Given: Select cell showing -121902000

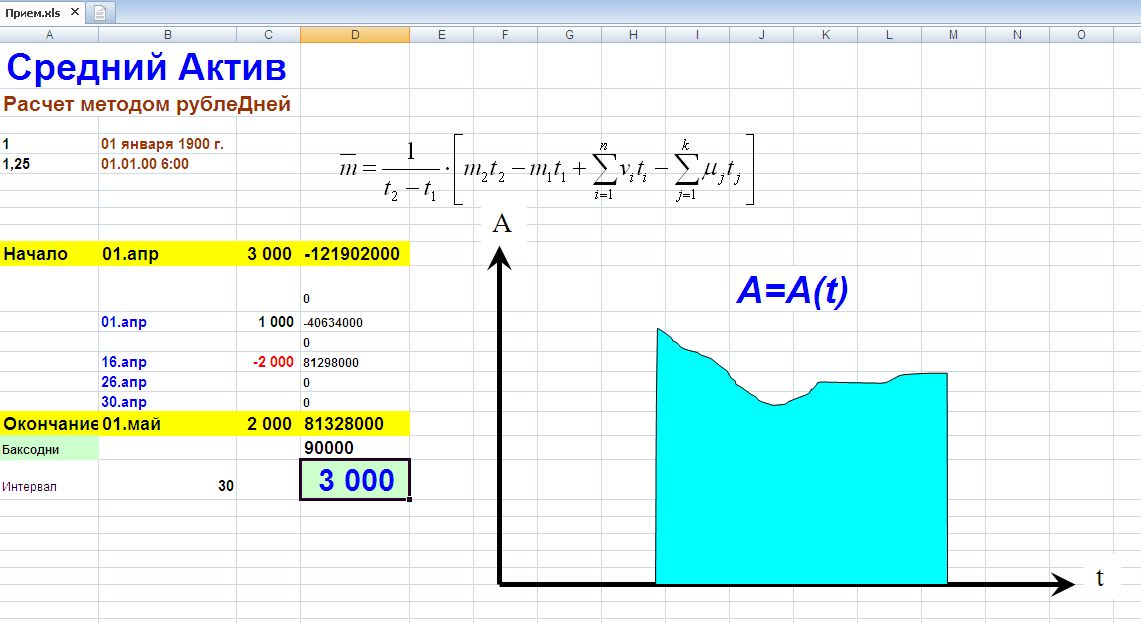Looking at the screenshot, I should point(354,254).
